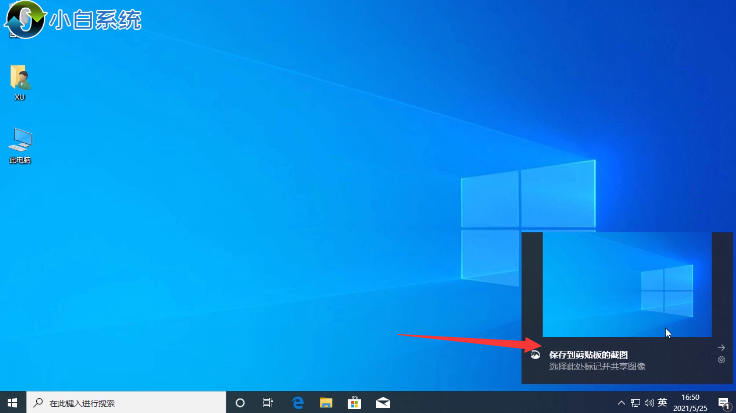
Task: Open the clock showing 16:50
Action: point(692,402)
